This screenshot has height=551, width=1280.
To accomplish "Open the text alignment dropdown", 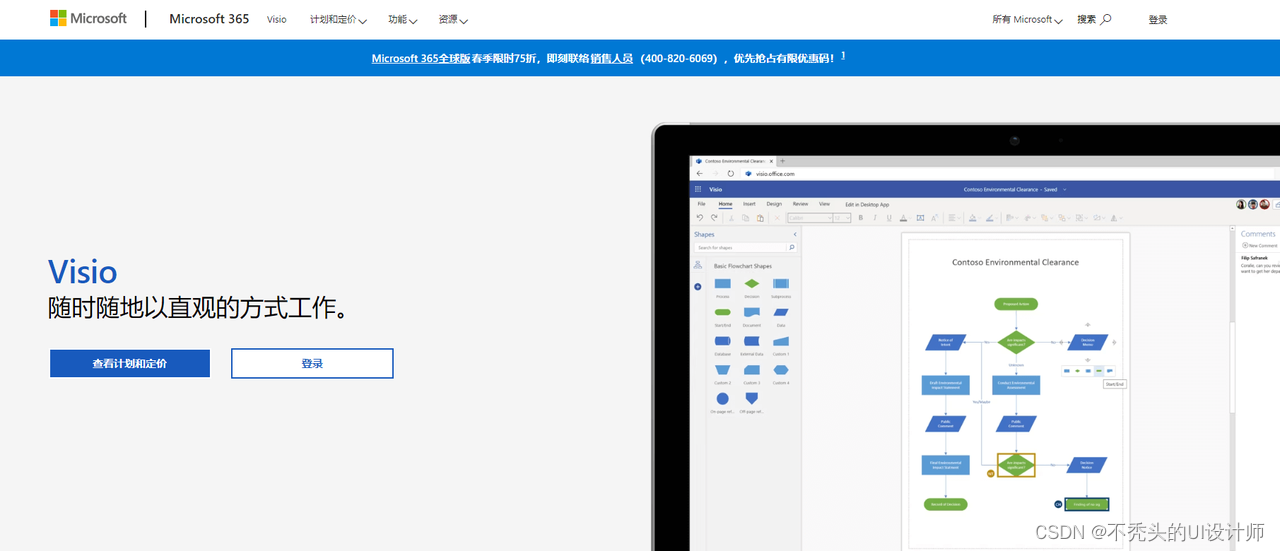I will click(x=953, y=218).
